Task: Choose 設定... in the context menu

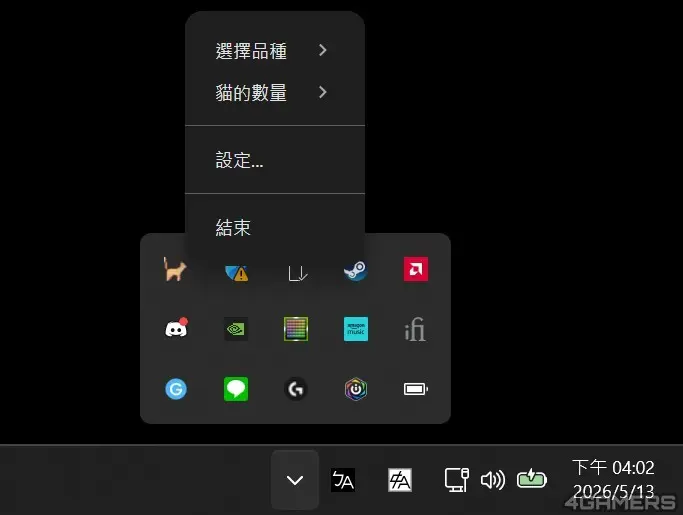Action: pyautogui.click(x=275, y=160)
